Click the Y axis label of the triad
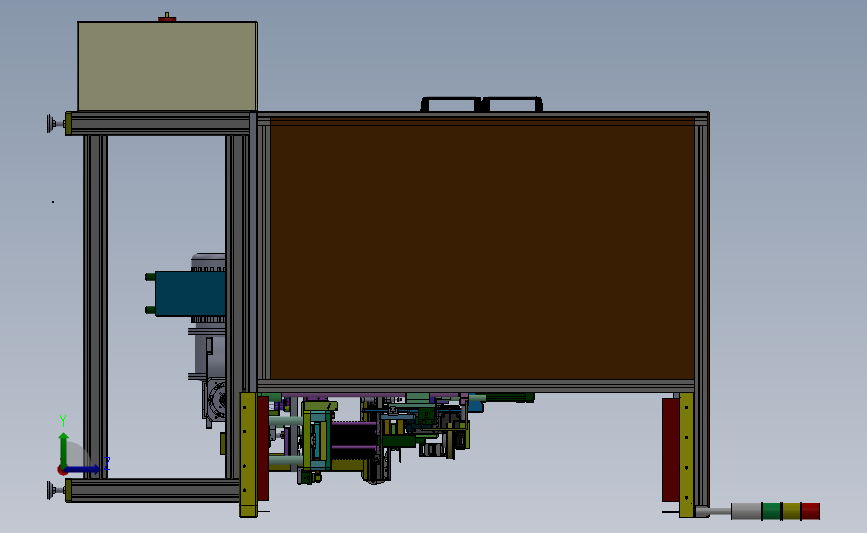 coord(63,421)
